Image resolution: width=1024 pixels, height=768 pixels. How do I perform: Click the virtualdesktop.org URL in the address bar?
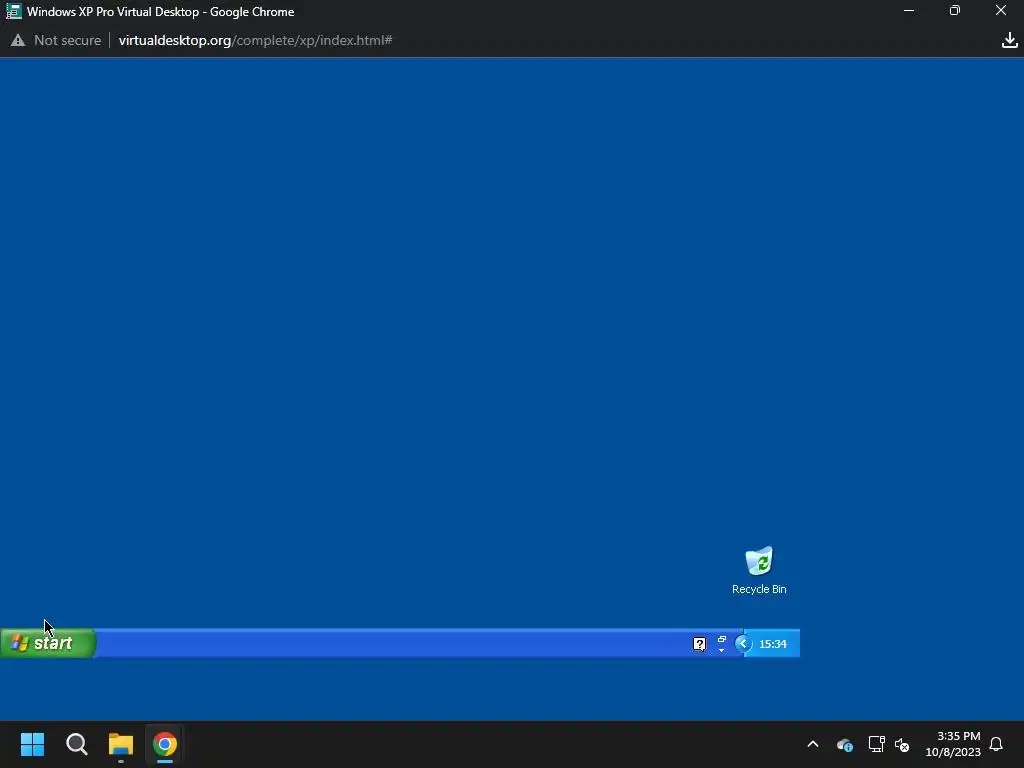pos(255,40)
